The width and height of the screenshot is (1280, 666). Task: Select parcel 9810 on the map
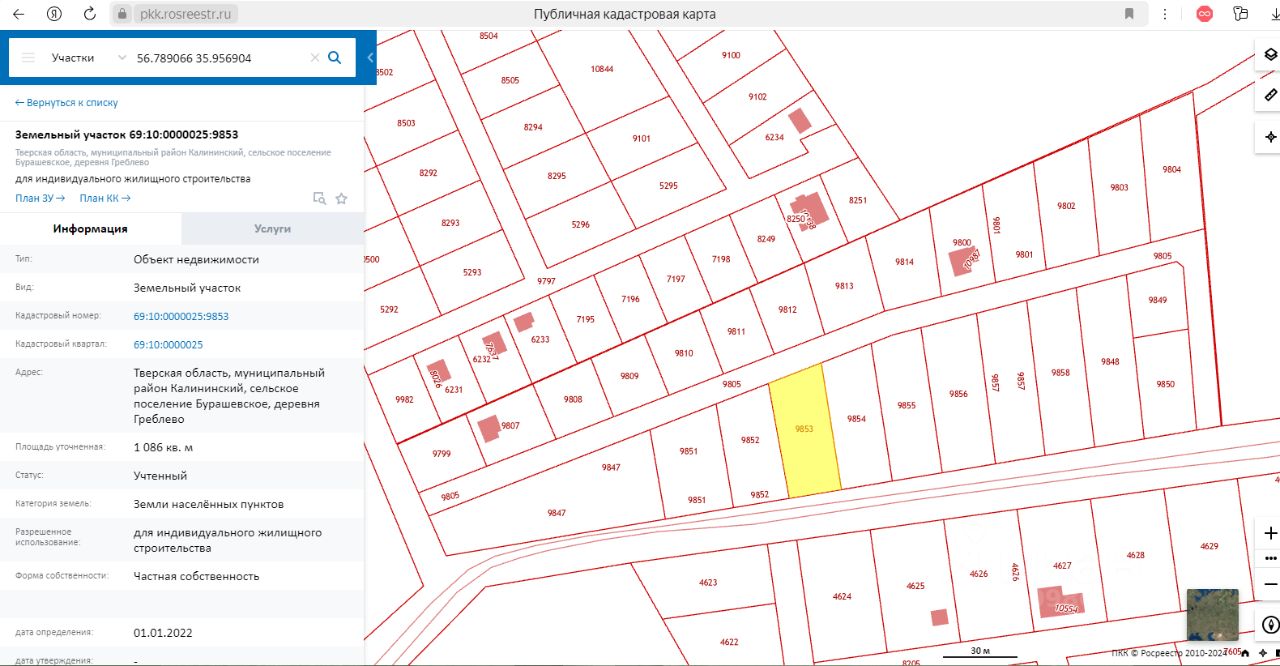coord(684,353)
